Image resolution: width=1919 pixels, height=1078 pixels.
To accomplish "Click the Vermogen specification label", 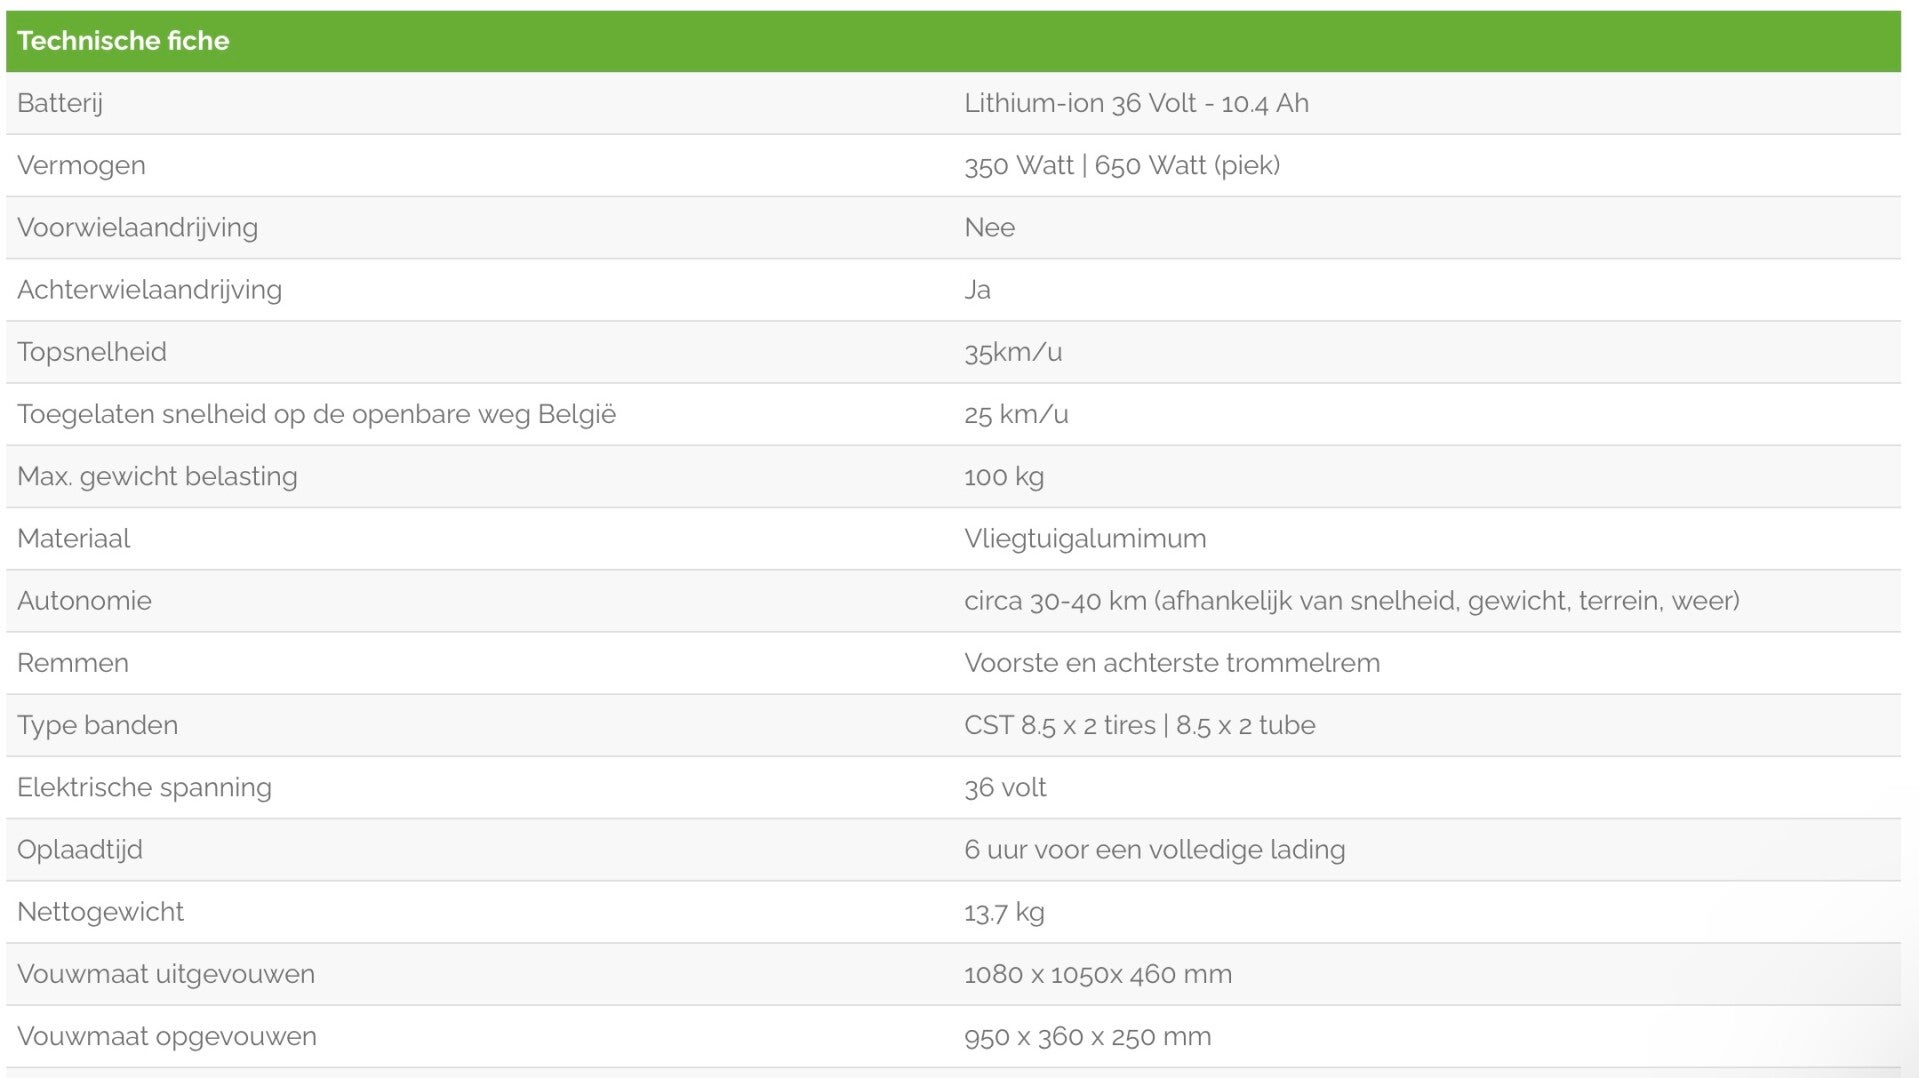I will 81,165.
